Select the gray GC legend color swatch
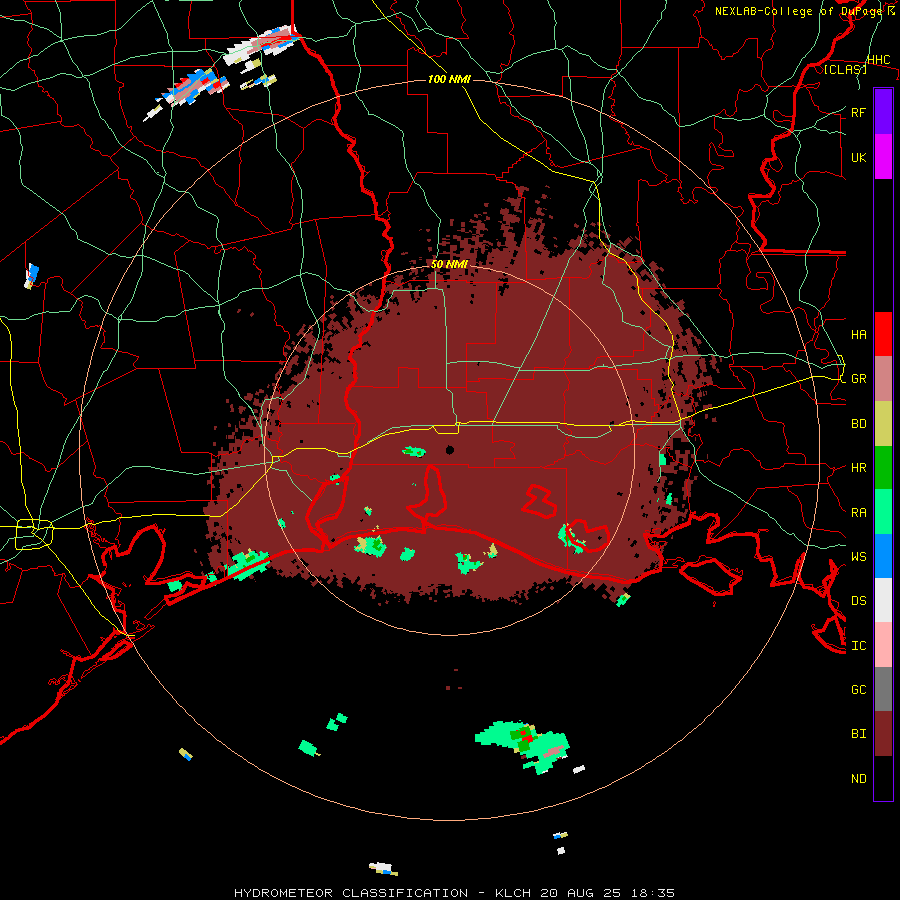Image resolution: width=900 pixels, height=900 pixels. [883, 689]
